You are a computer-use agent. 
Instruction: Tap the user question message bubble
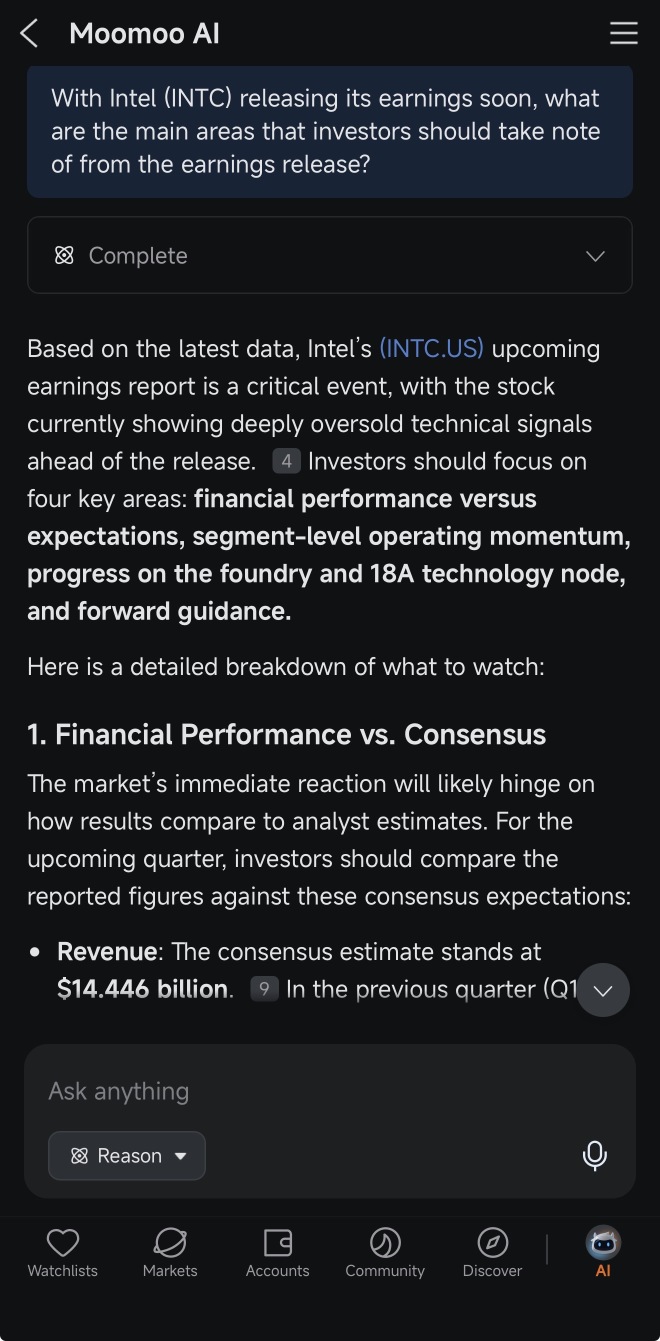pos(330,131)
